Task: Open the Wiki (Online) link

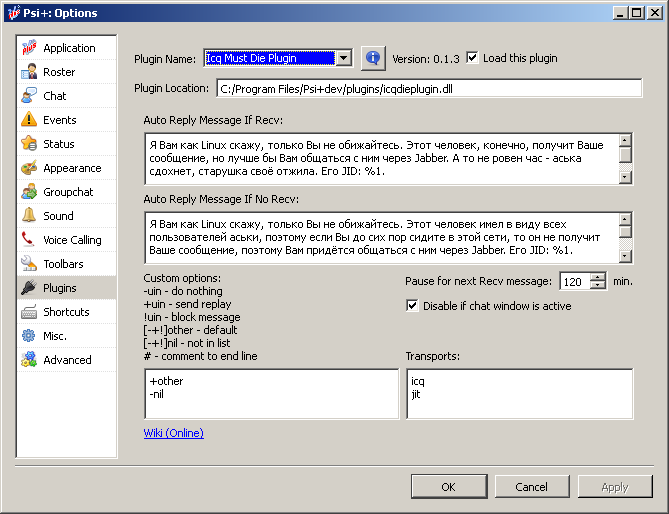Action: coord(174,433)
